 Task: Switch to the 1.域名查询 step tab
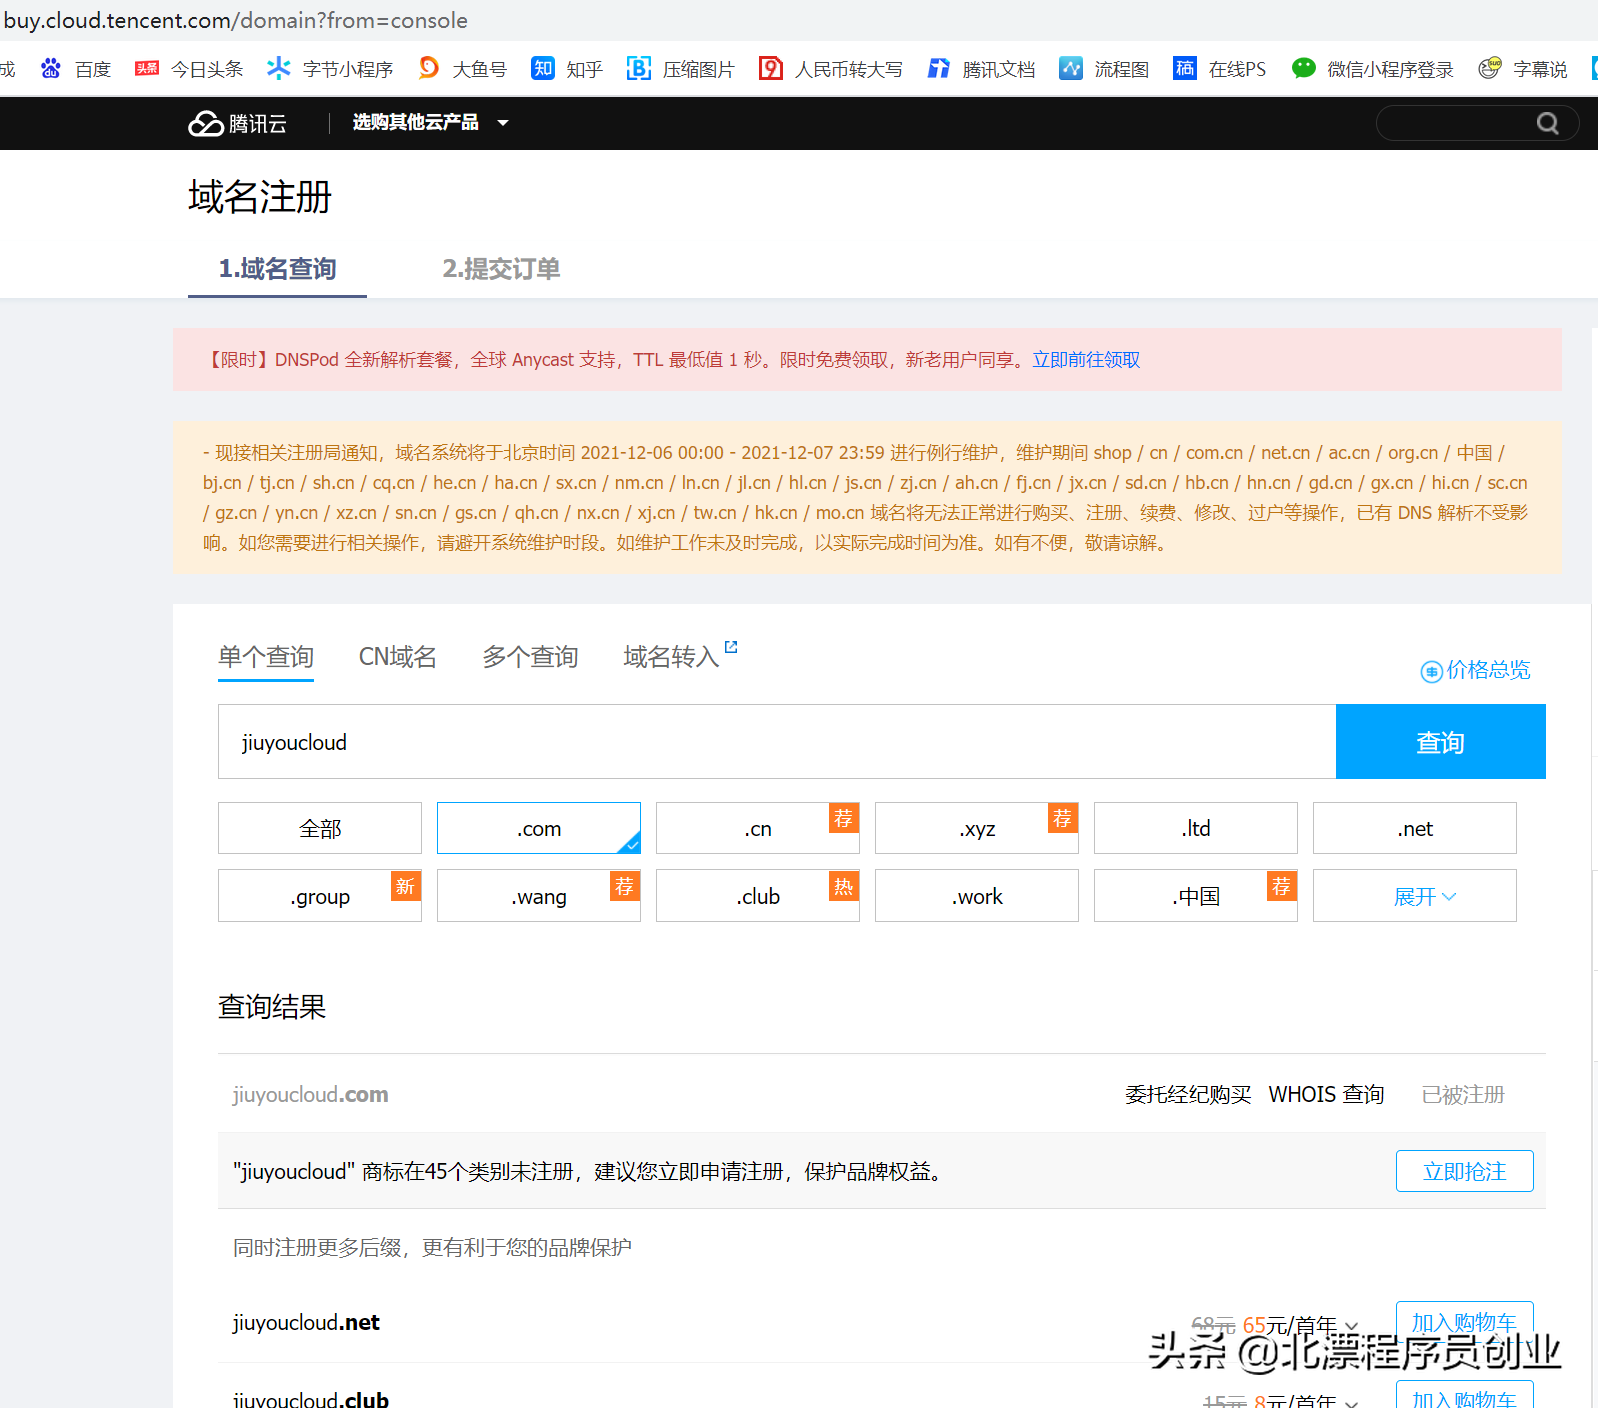(x=277, y=269)
